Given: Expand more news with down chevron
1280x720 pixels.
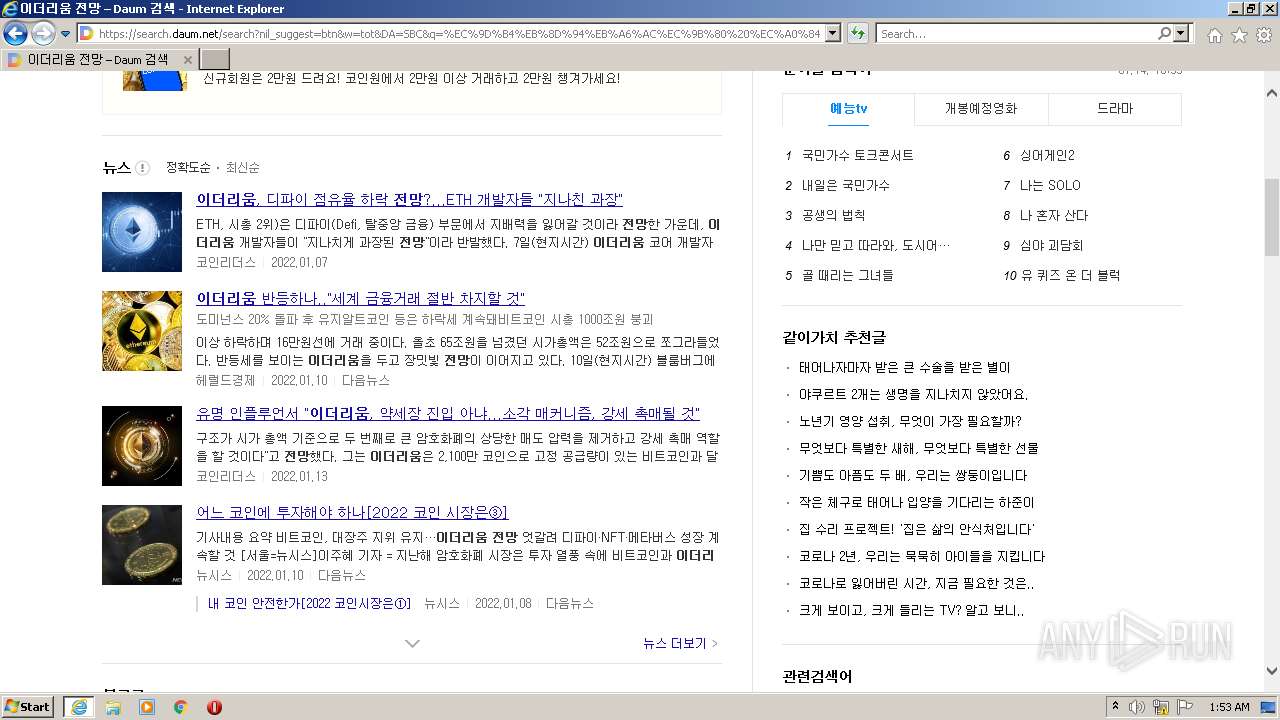Looking at the screenshot, I should pyautogui.click(x=412, y=643).
